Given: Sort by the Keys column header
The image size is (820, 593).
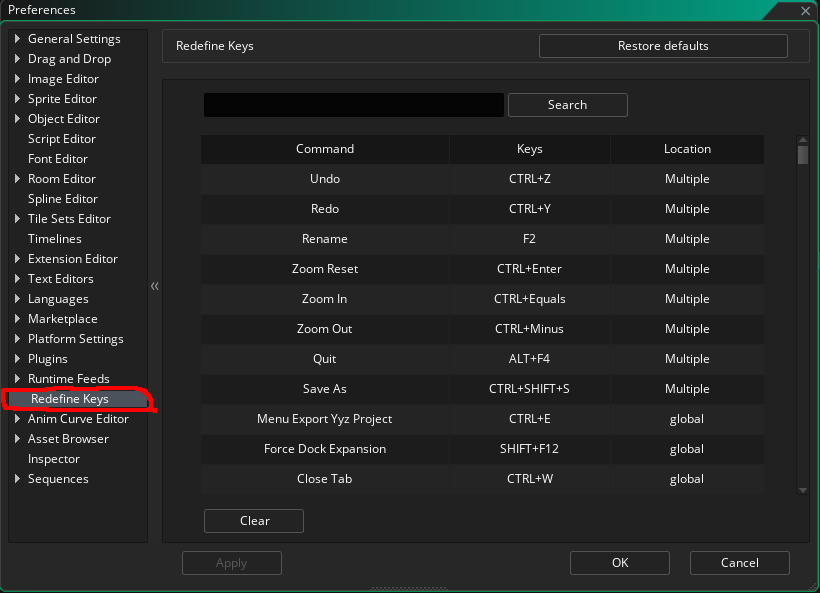Looking at the screenshot, I should (530, 149).
